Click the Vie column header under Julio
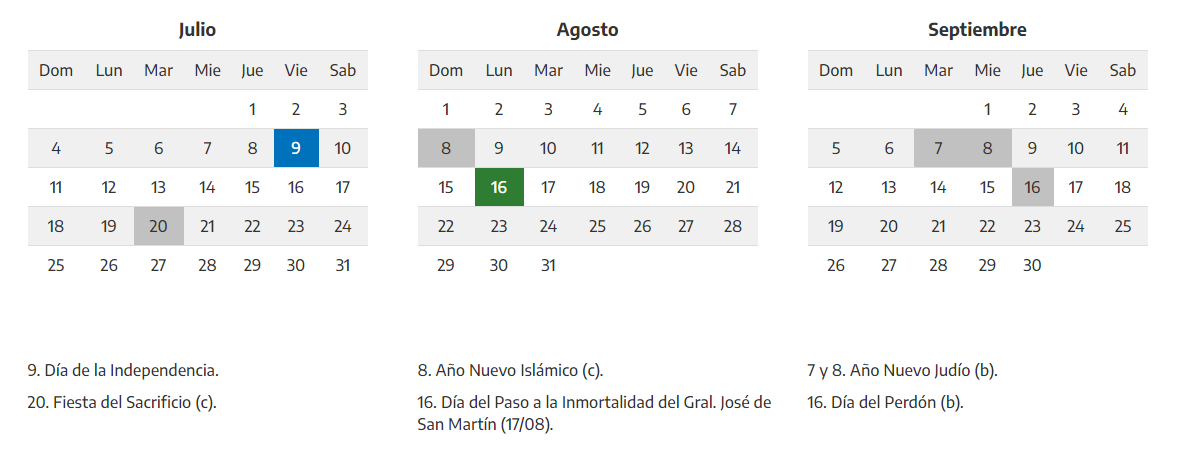The height and width of the screenshot is (454, 1178). (x=296, y=70)
